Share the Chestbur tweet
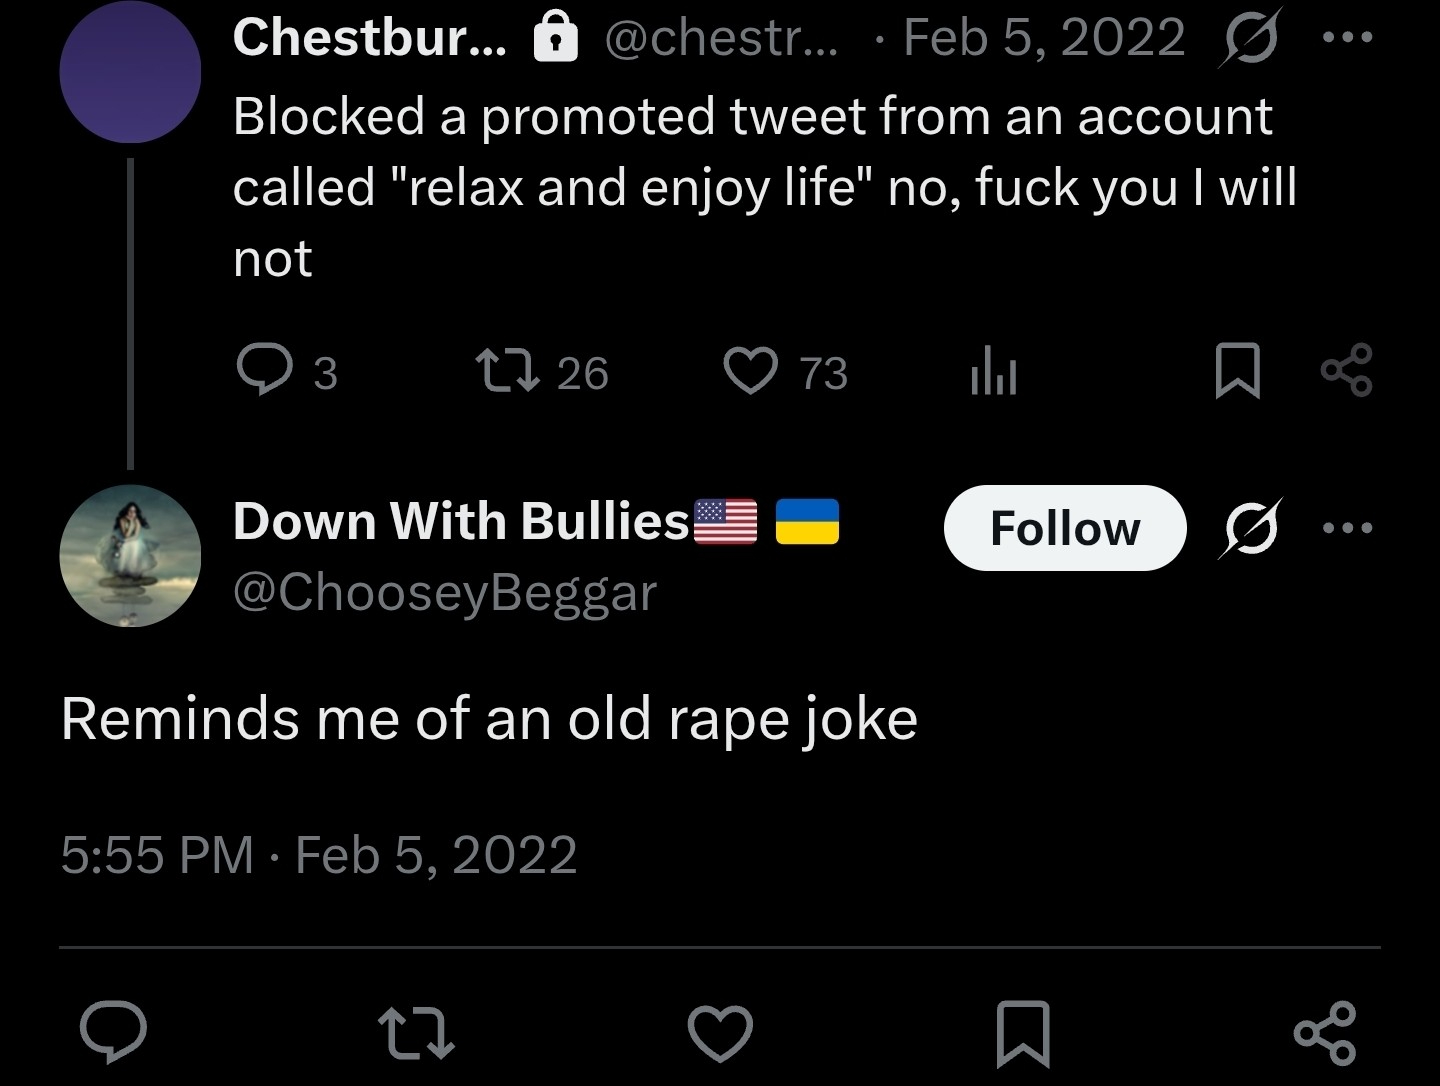The width and height of the screenshot is (1440, 1086). click(x=1347, y=370)
